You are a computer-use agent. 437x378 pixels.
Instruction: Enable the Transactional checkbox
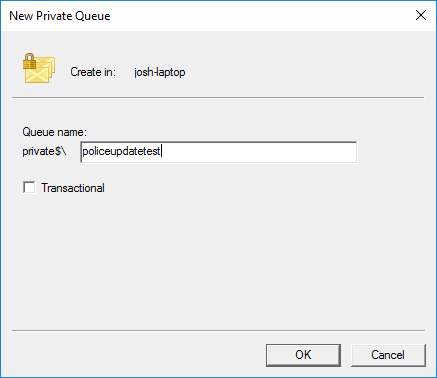click(x=29, y=187)
